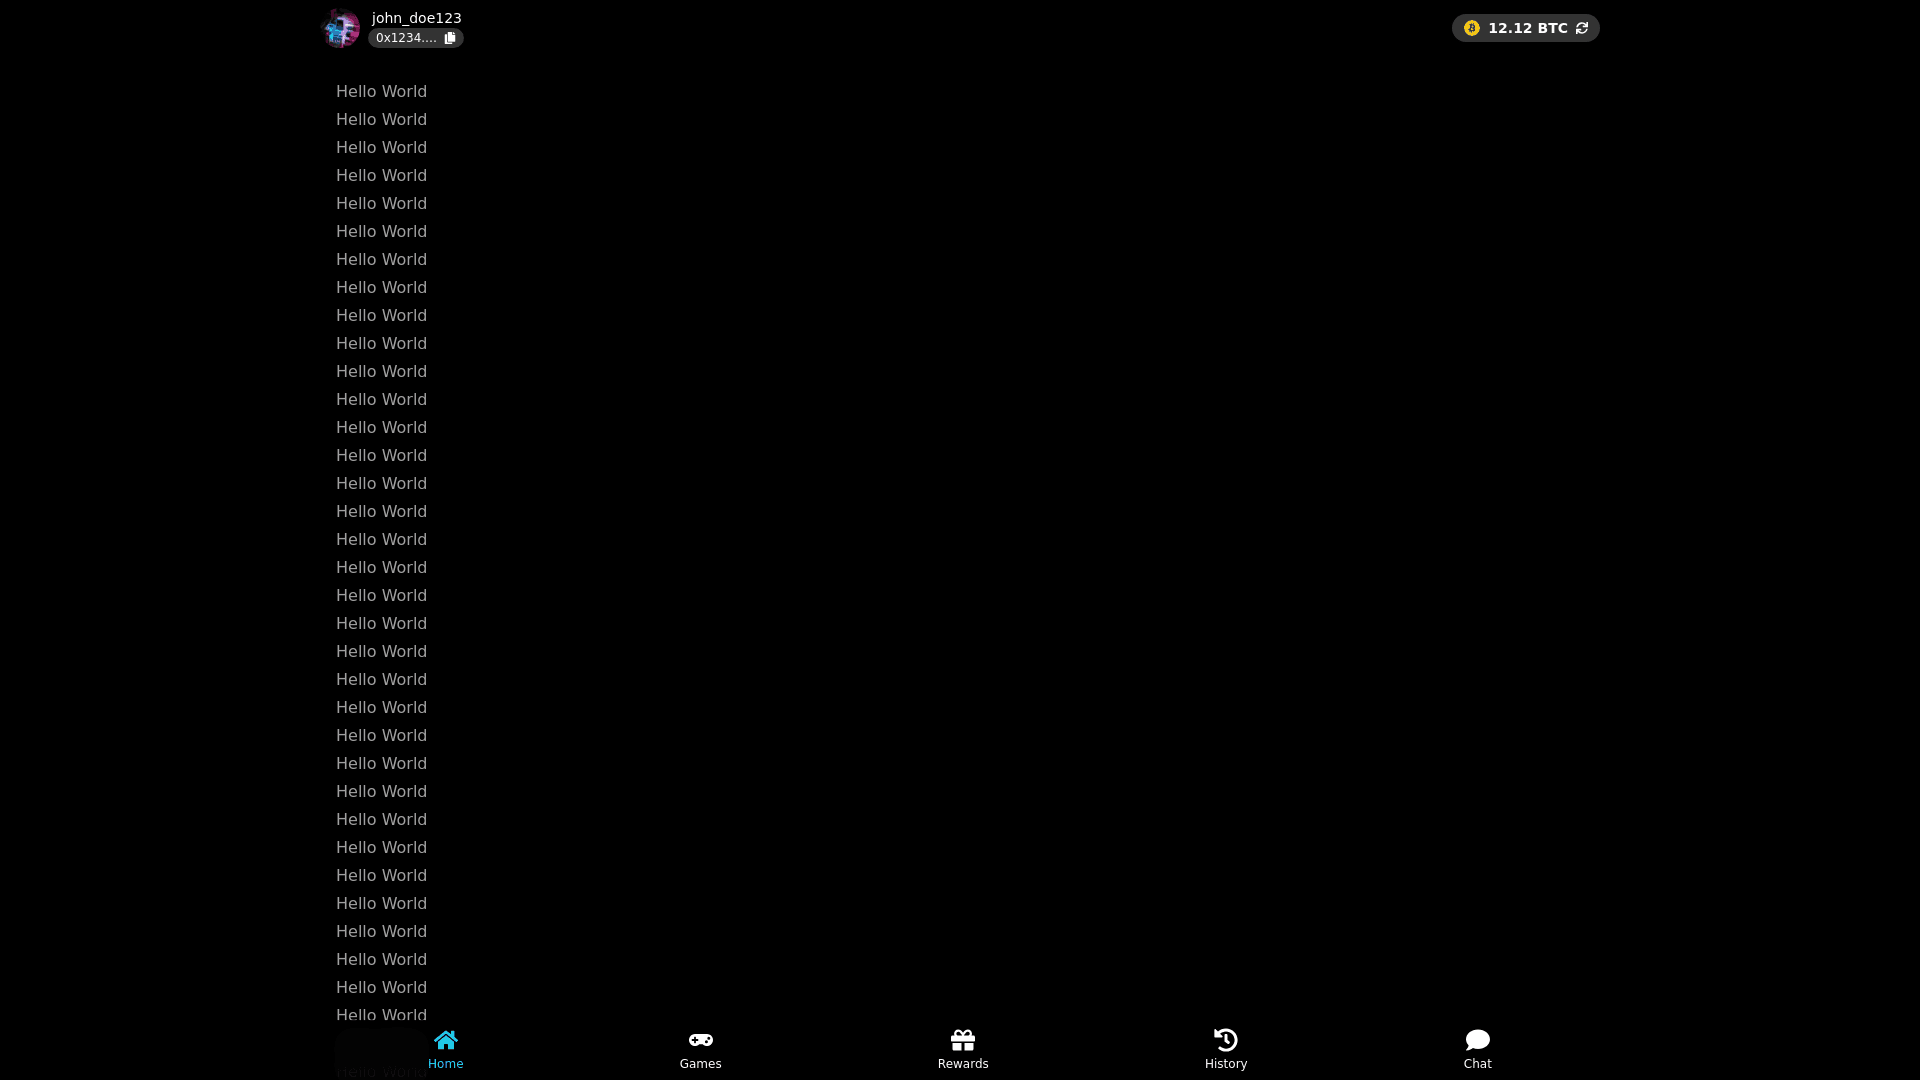
Task: Switch to the Games tab label
Action: (x=701, y=1064)
